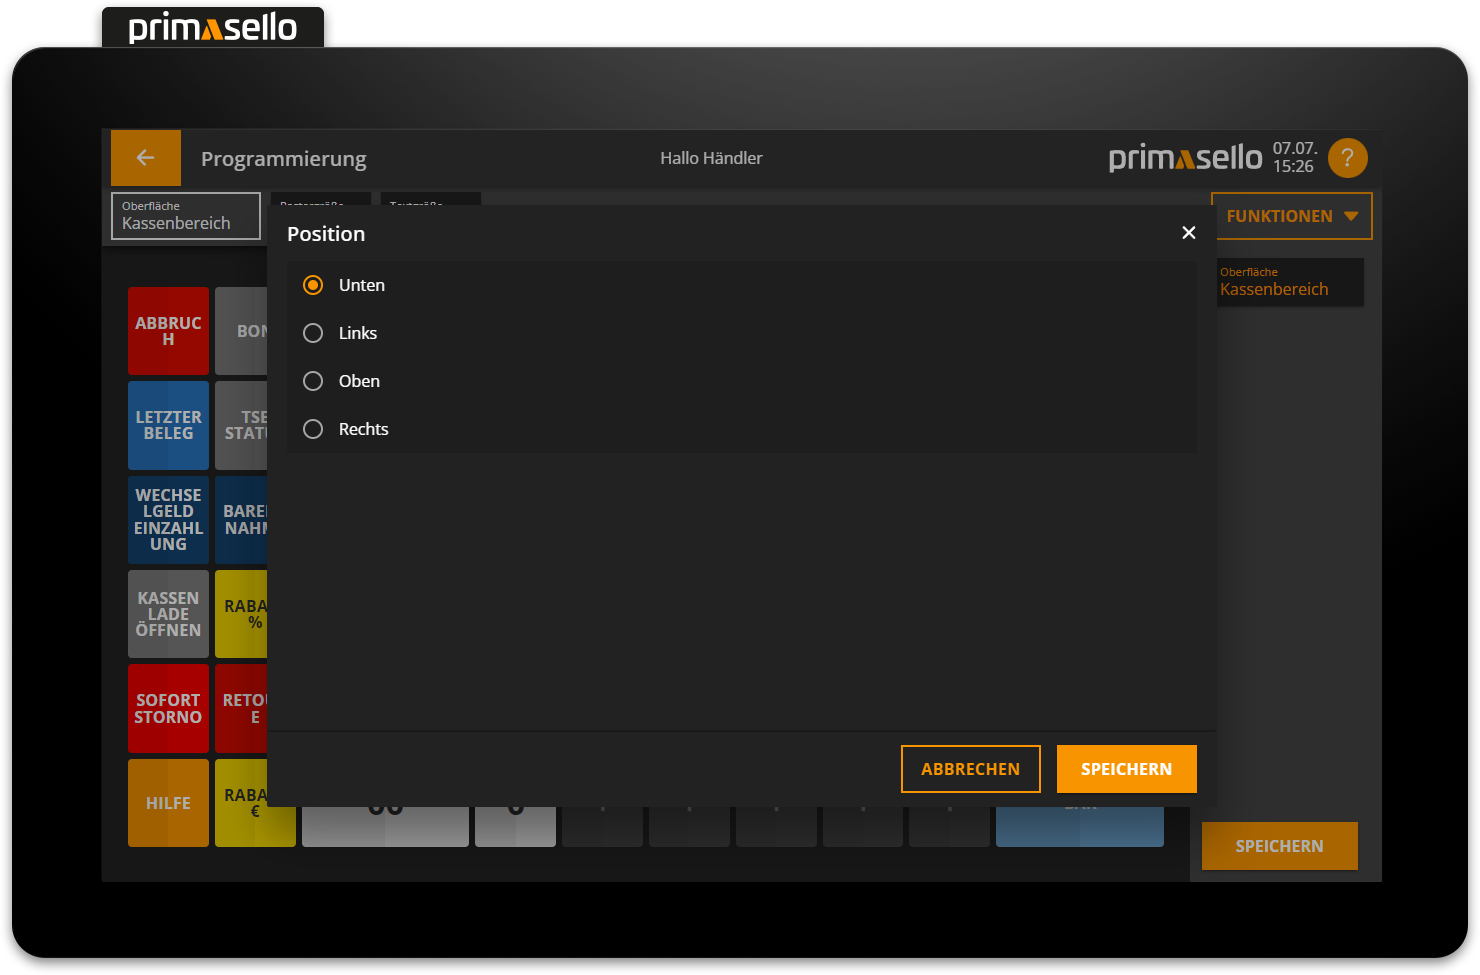
Task: Select the orange HILFE key
Action: click(168, 803)
